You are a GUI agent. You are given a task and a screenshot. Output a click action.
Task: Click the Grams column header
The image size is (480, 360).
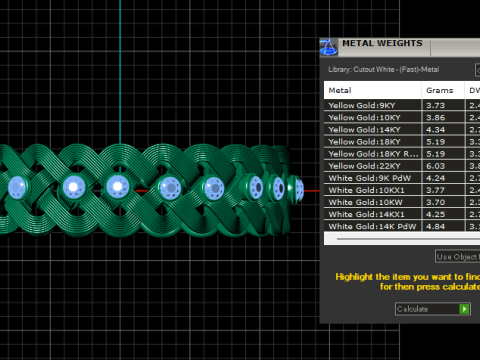click(x=443, y=90)
